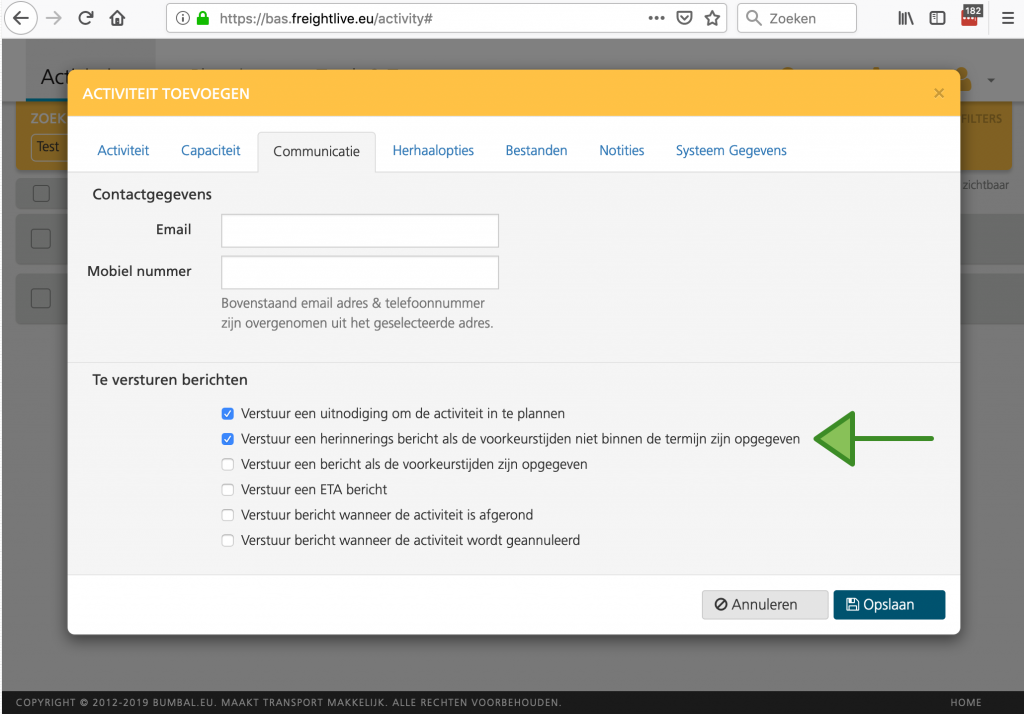Click the Email input field
The width and height of the screenshot is (1024, 714).
click(x=359, y=231)
